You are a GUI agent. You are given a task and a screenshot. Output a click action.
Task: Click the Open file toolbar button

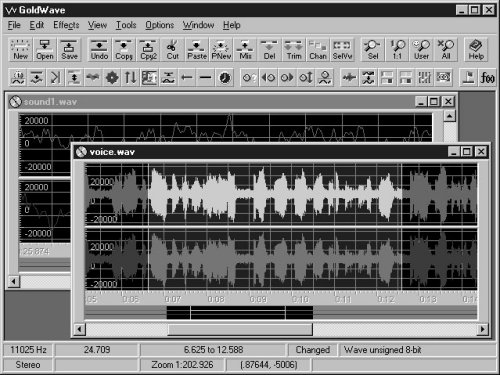45,50
